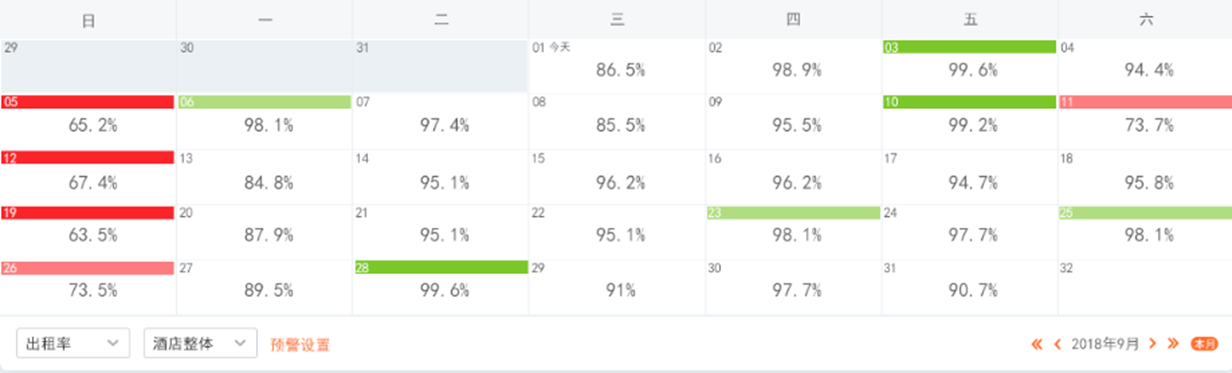
Task: Select the pink bar on day 26
Action: coord(88,268)
